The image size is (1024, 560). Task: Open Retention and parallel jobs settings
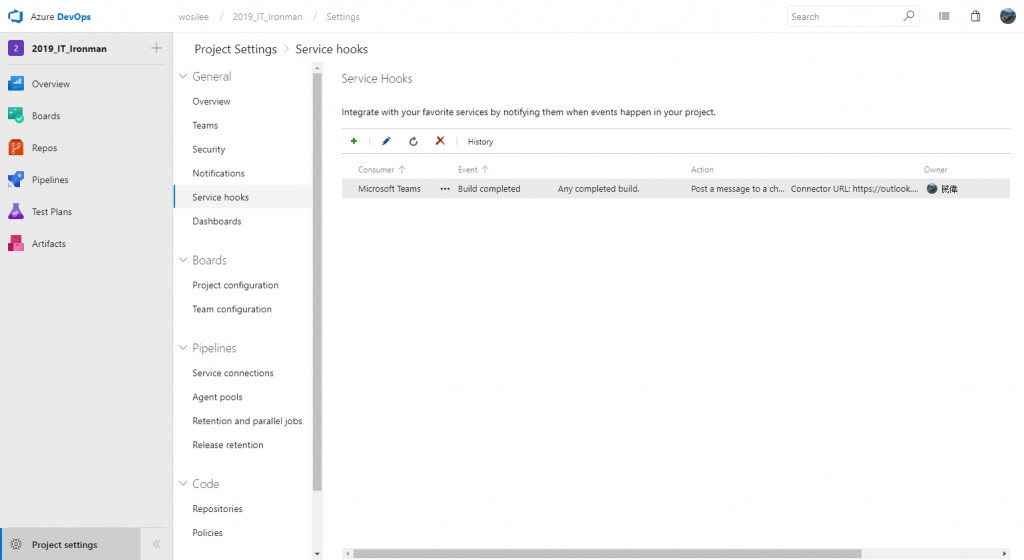point(247,421)
